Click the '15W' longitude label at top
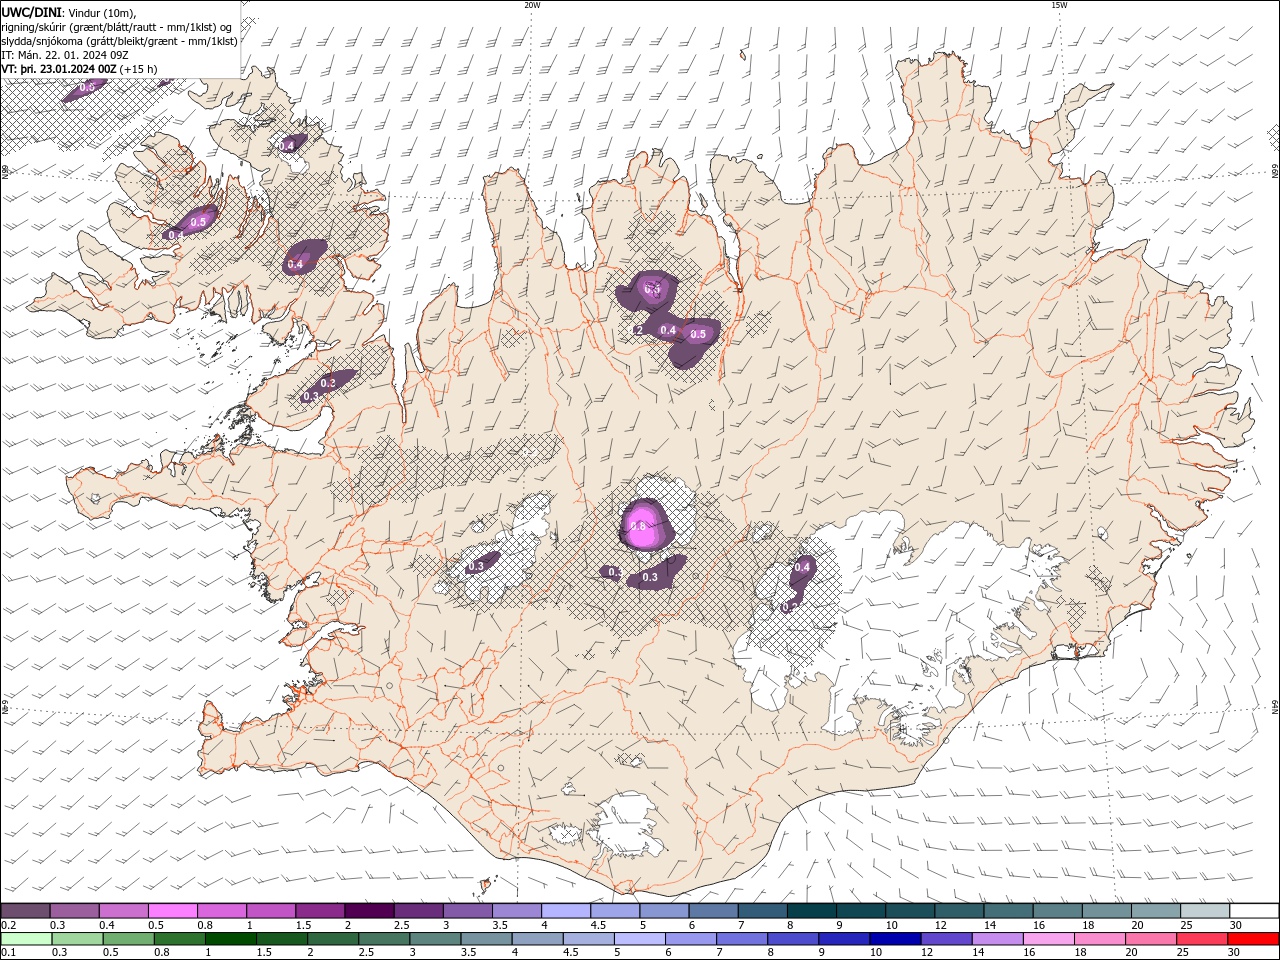This screenshot has height=960, width=1280. pos(1059,5)
